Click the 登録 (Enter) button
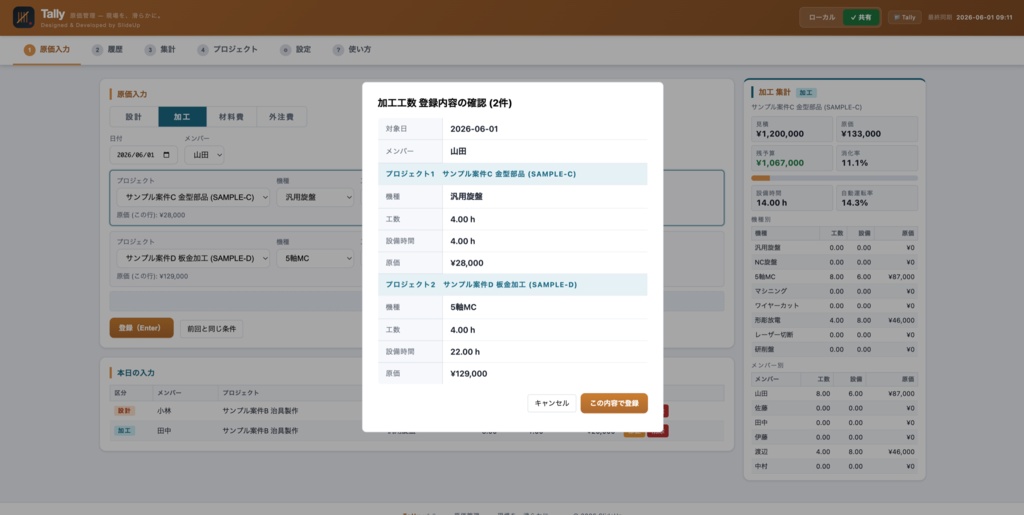Screen dimensions: 1024x515 click(142, 328)
